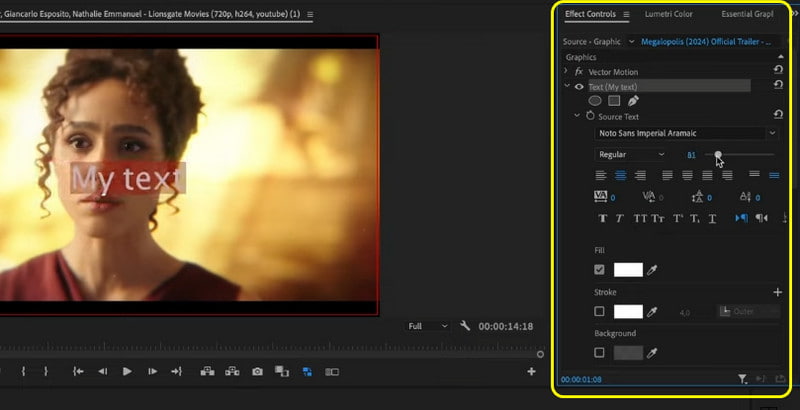Open the Effect Controls panel menu
Image resolution: width=800 pixels, height=410 pixels.
click(627, 14)
